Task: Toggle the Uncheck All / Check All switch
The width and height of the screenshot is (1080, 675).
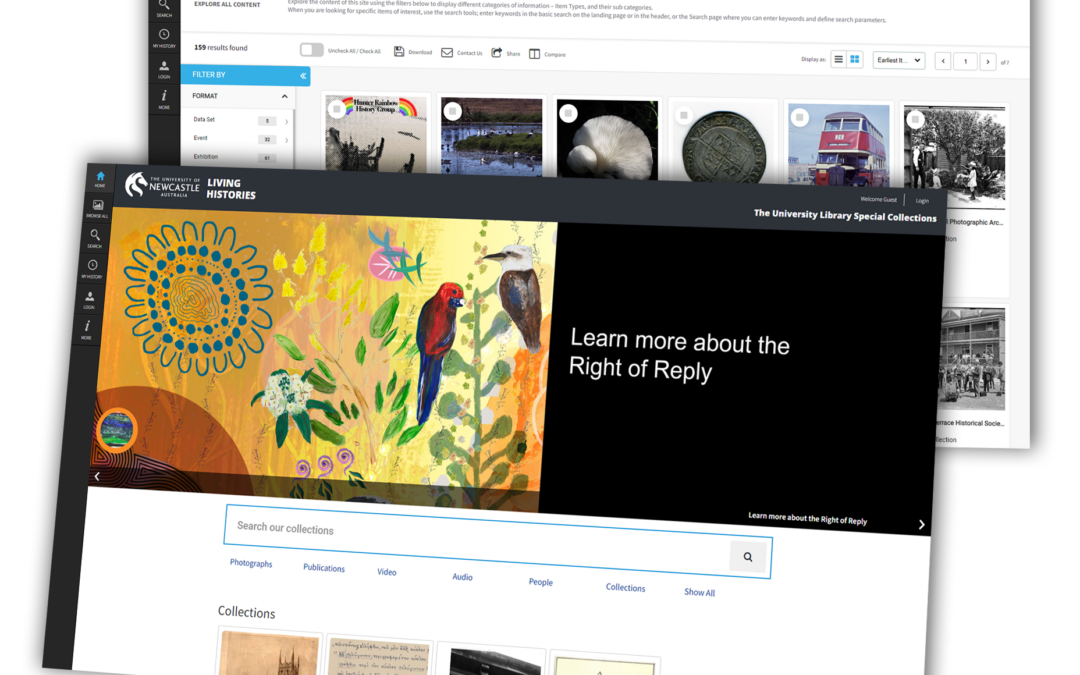Action: click(x=311, y=50)
